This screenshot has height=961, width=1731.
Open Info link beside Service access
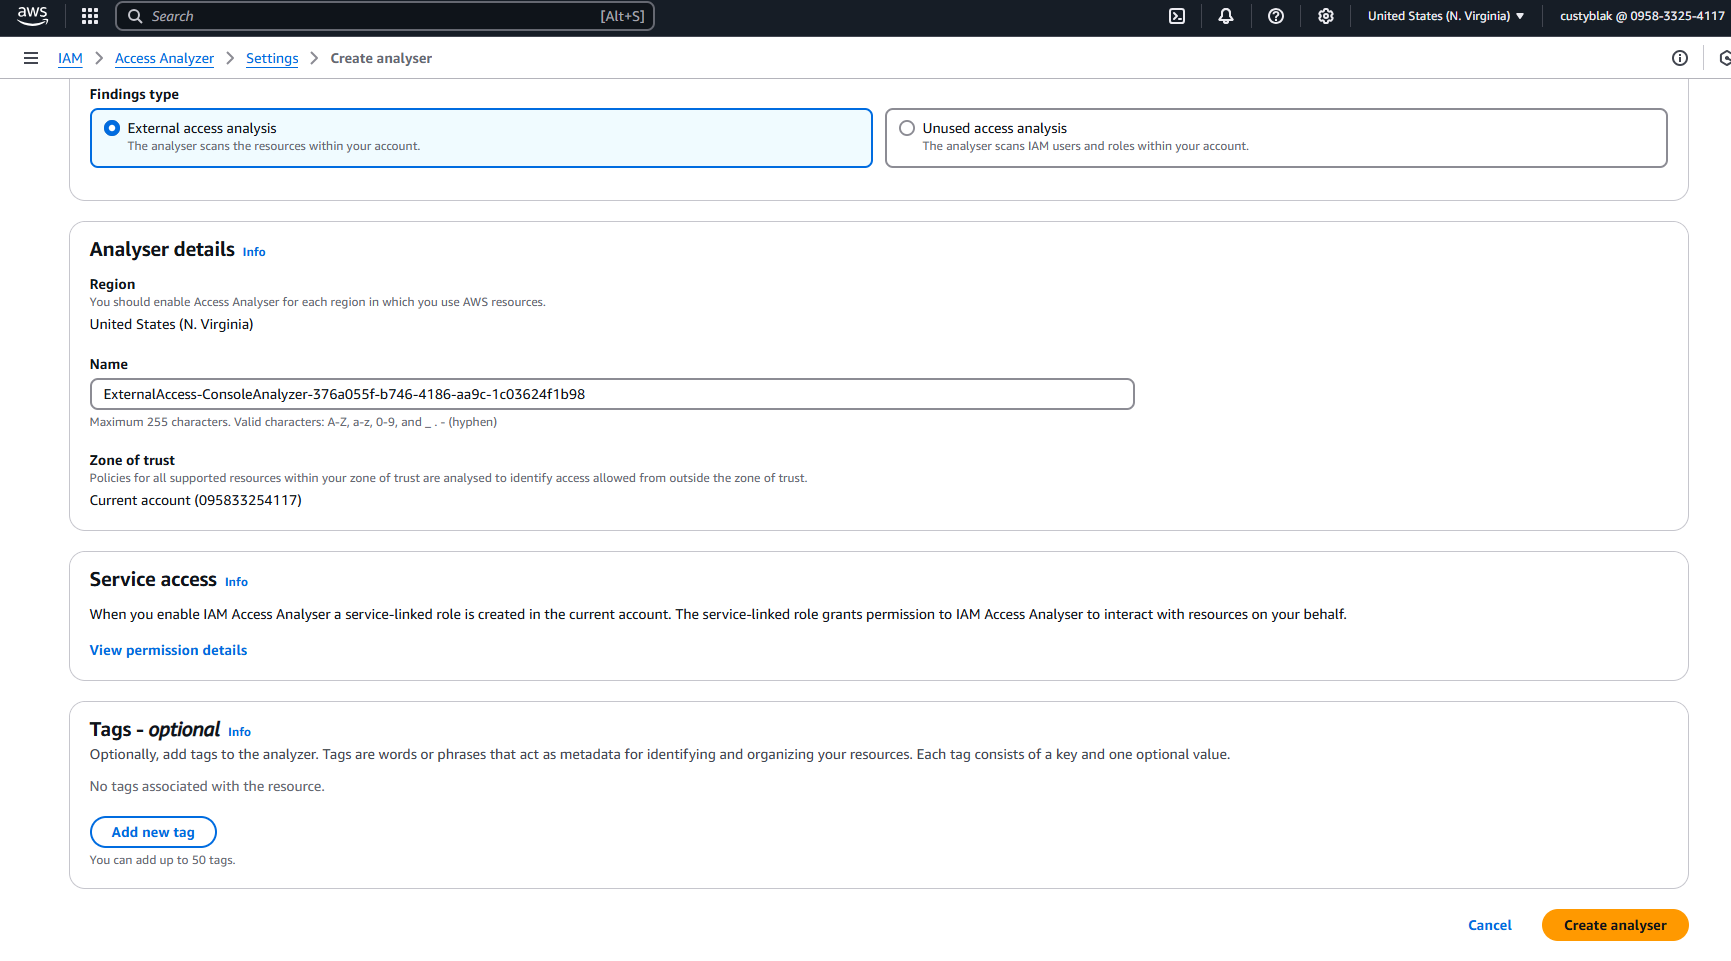tap(236, 582)
